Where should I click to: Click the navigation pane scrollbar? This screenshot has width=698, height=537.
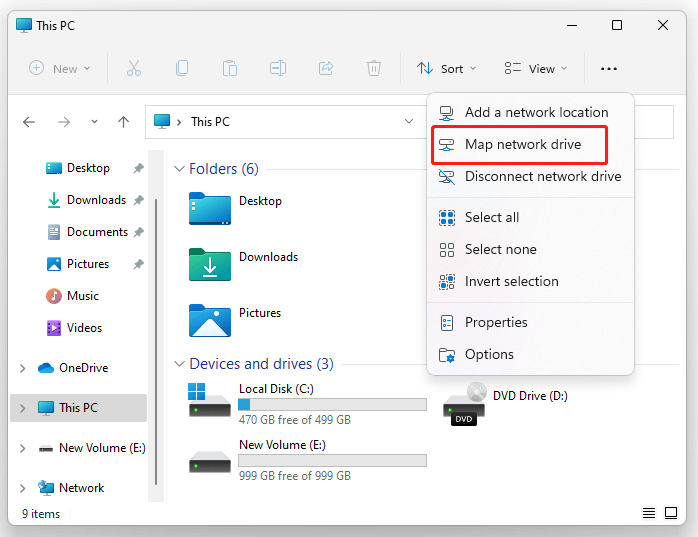click(x=156, y=341)
